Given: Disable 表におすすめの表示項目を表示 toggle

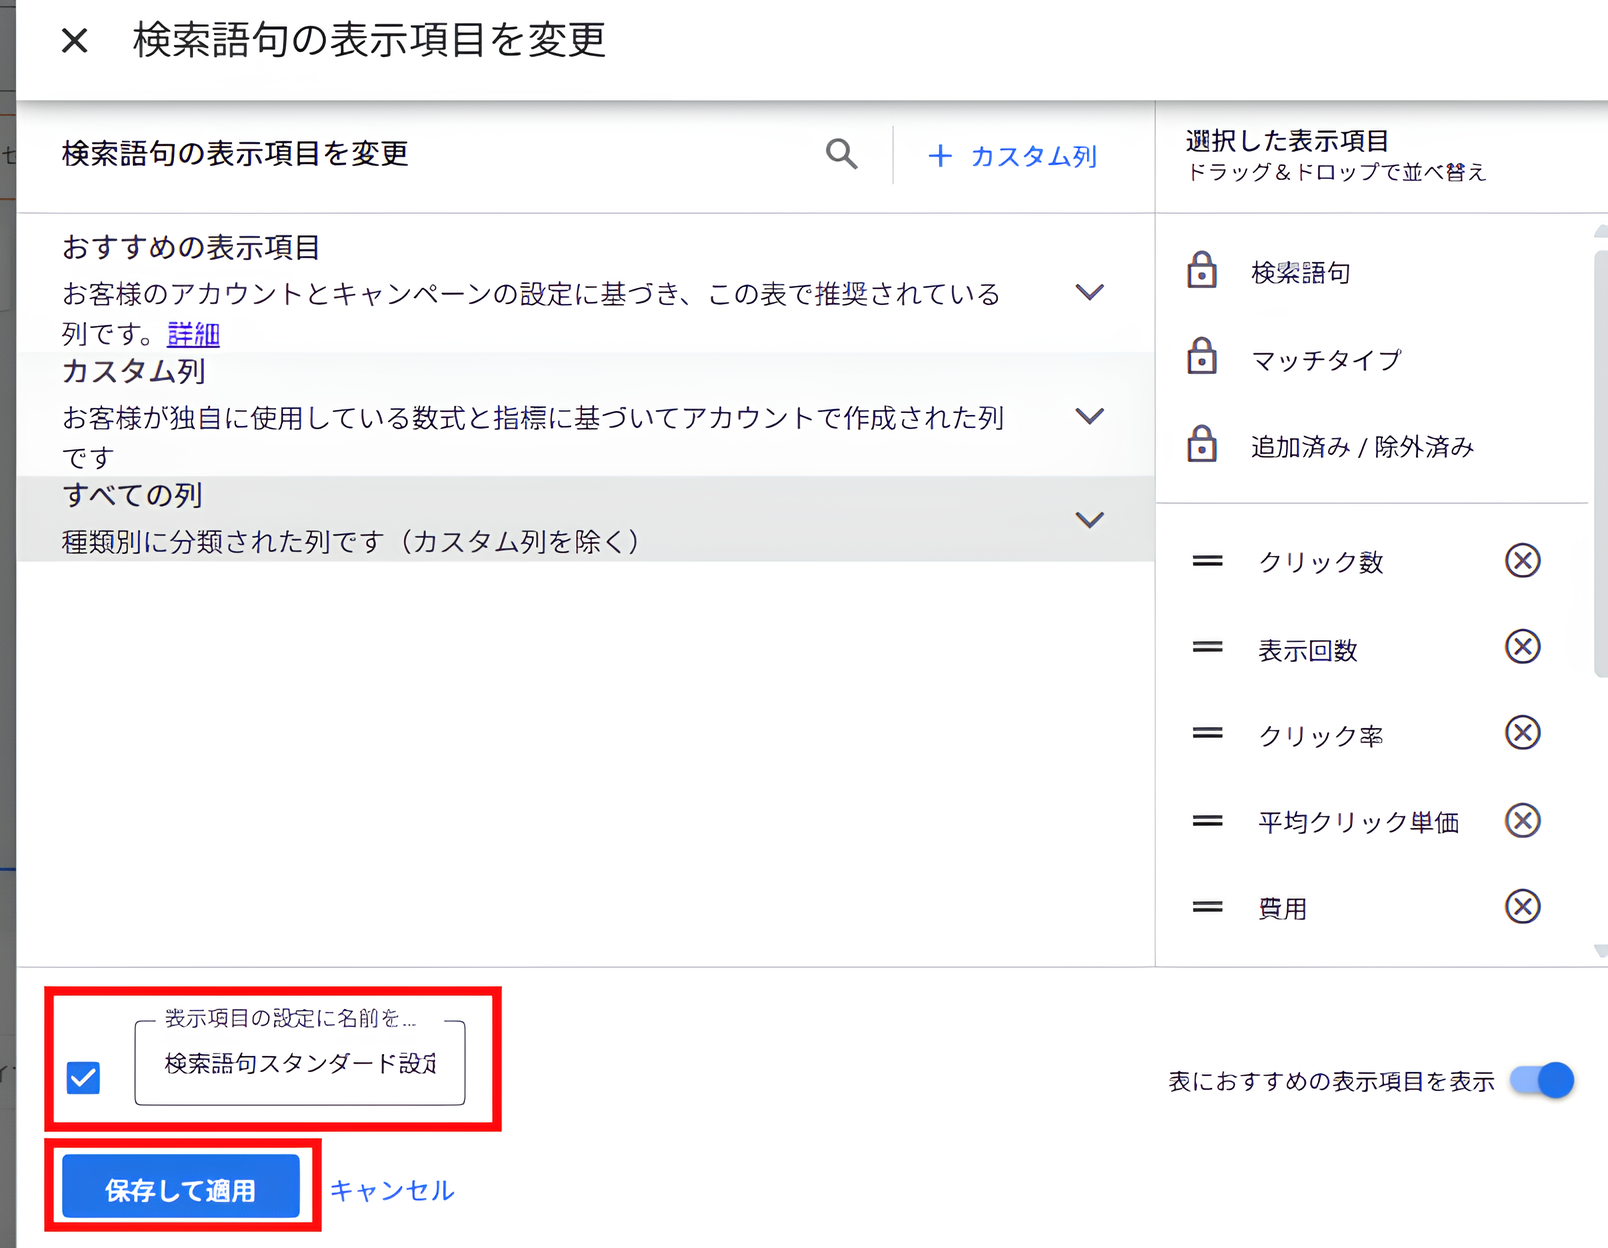Looking at the screenshot, I should pos(1541,1081).
